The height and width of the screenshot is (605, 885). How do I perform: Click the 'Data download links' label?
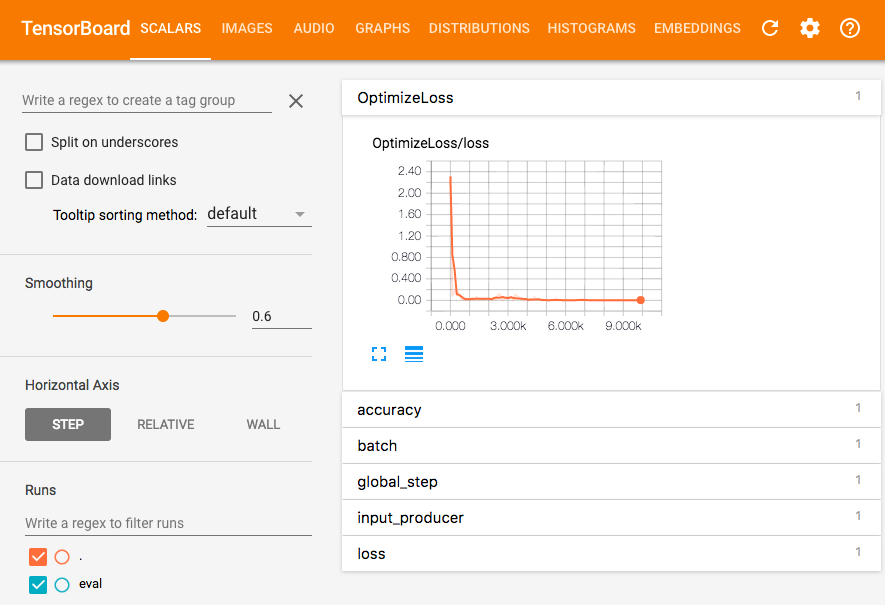click(113, 180)
